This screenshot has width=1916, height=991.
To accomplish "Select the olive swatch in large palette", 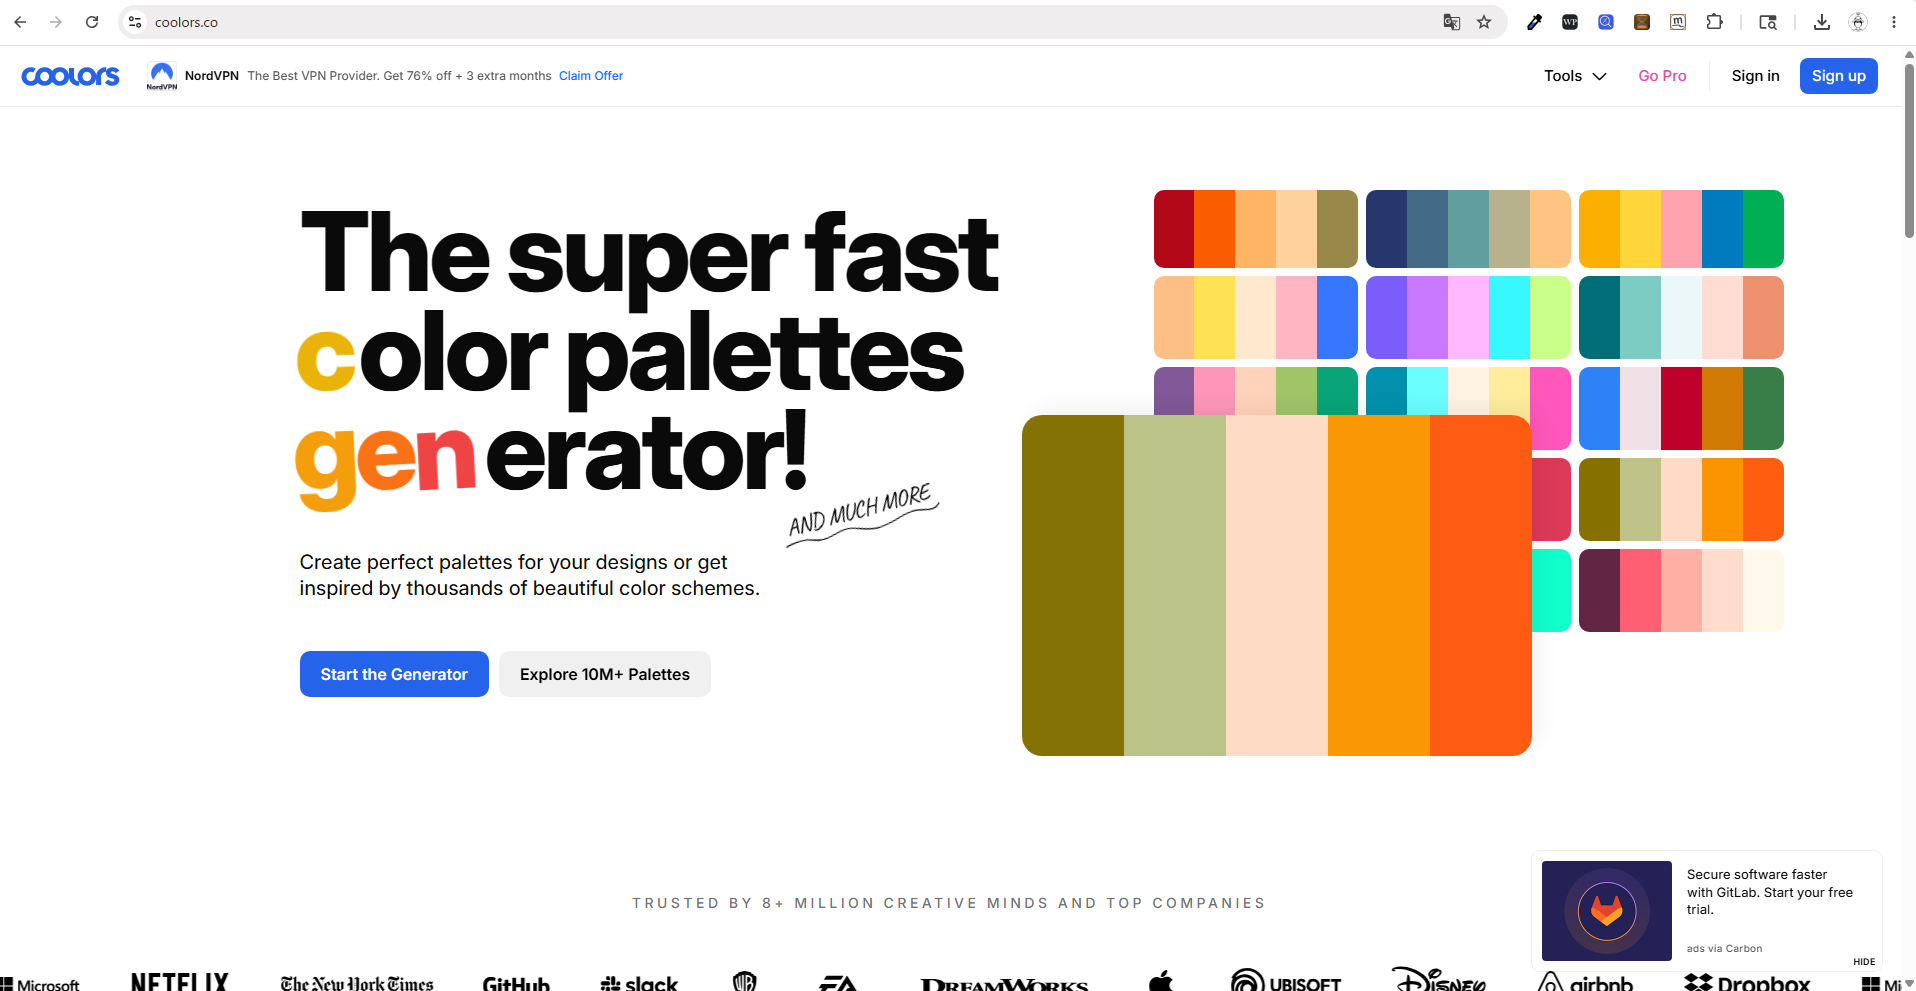I will (x=1073, y=585).
